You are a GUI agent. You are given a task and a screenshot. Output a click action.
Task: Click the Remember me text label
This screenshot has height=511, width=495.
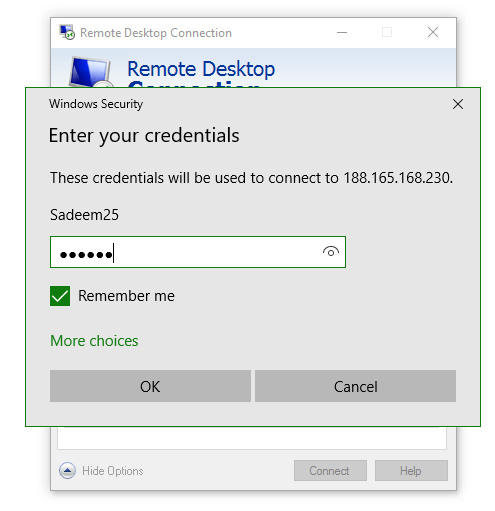point(126,296)
